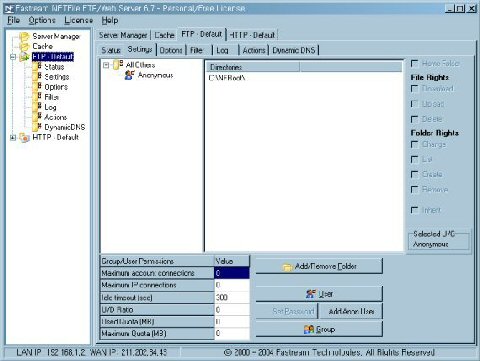480x361 pixels.
Task: Click the Idle timeout value 300
Action: (232, 297)
